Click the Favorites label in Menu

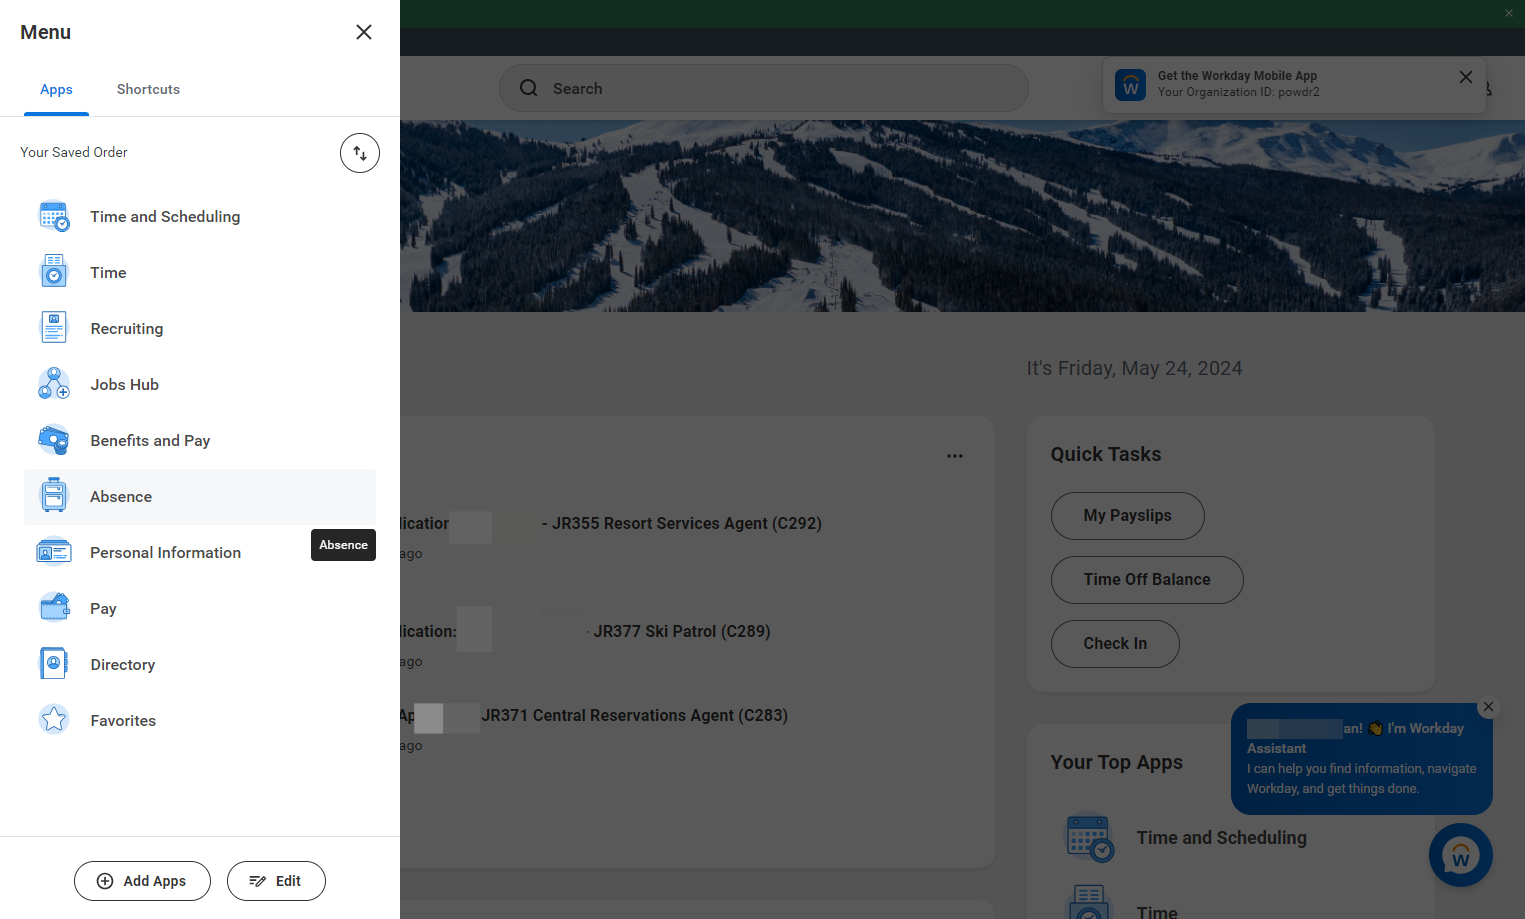[x=123, y=721]
